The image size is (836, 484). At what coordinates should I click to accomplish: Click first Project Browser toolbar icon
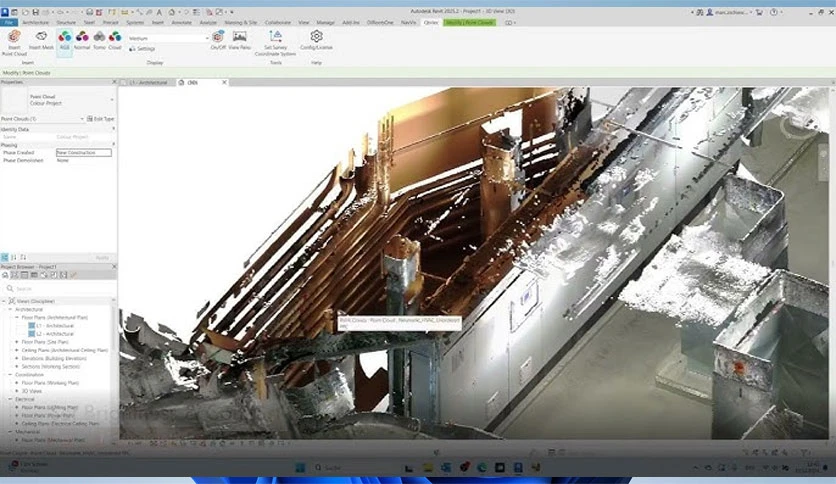[5, 275]
